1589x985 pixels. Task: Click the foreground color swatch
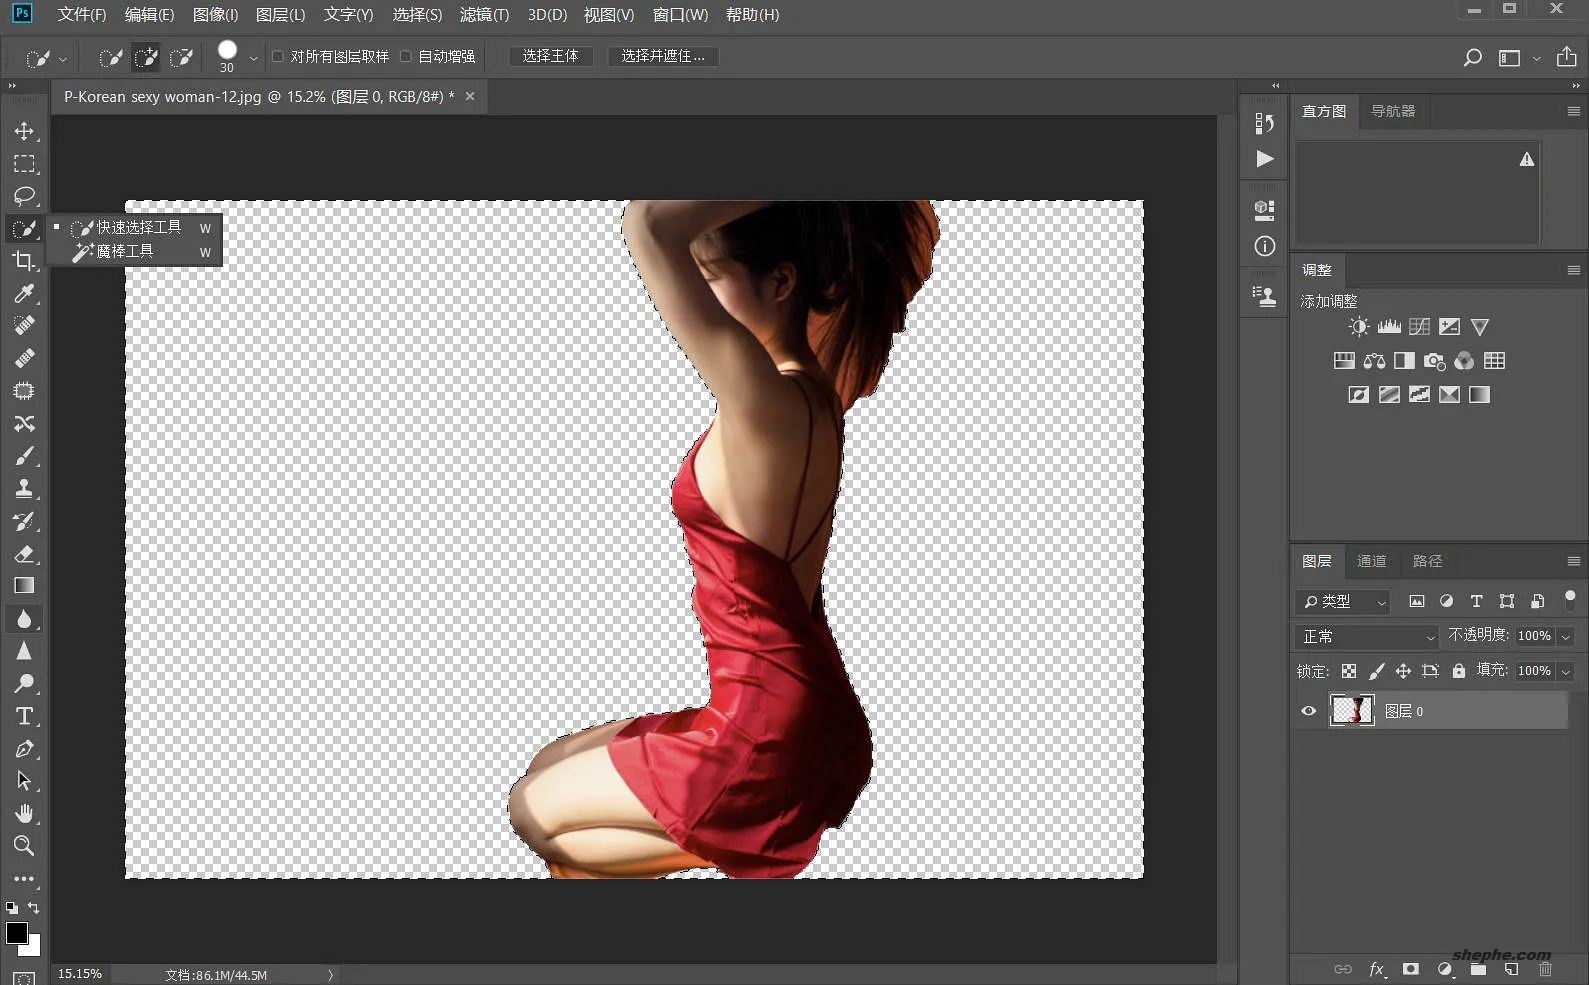tap(16, 933)
